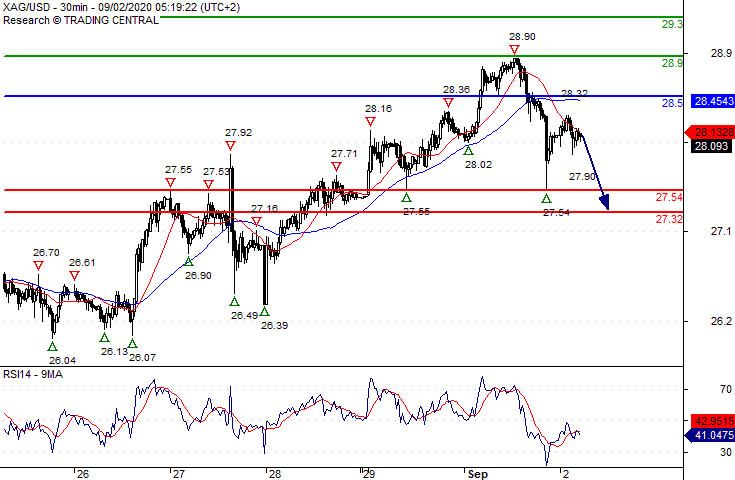Select the green triangle at the 26.49 low
735x480 pixels.
point(234,301)
